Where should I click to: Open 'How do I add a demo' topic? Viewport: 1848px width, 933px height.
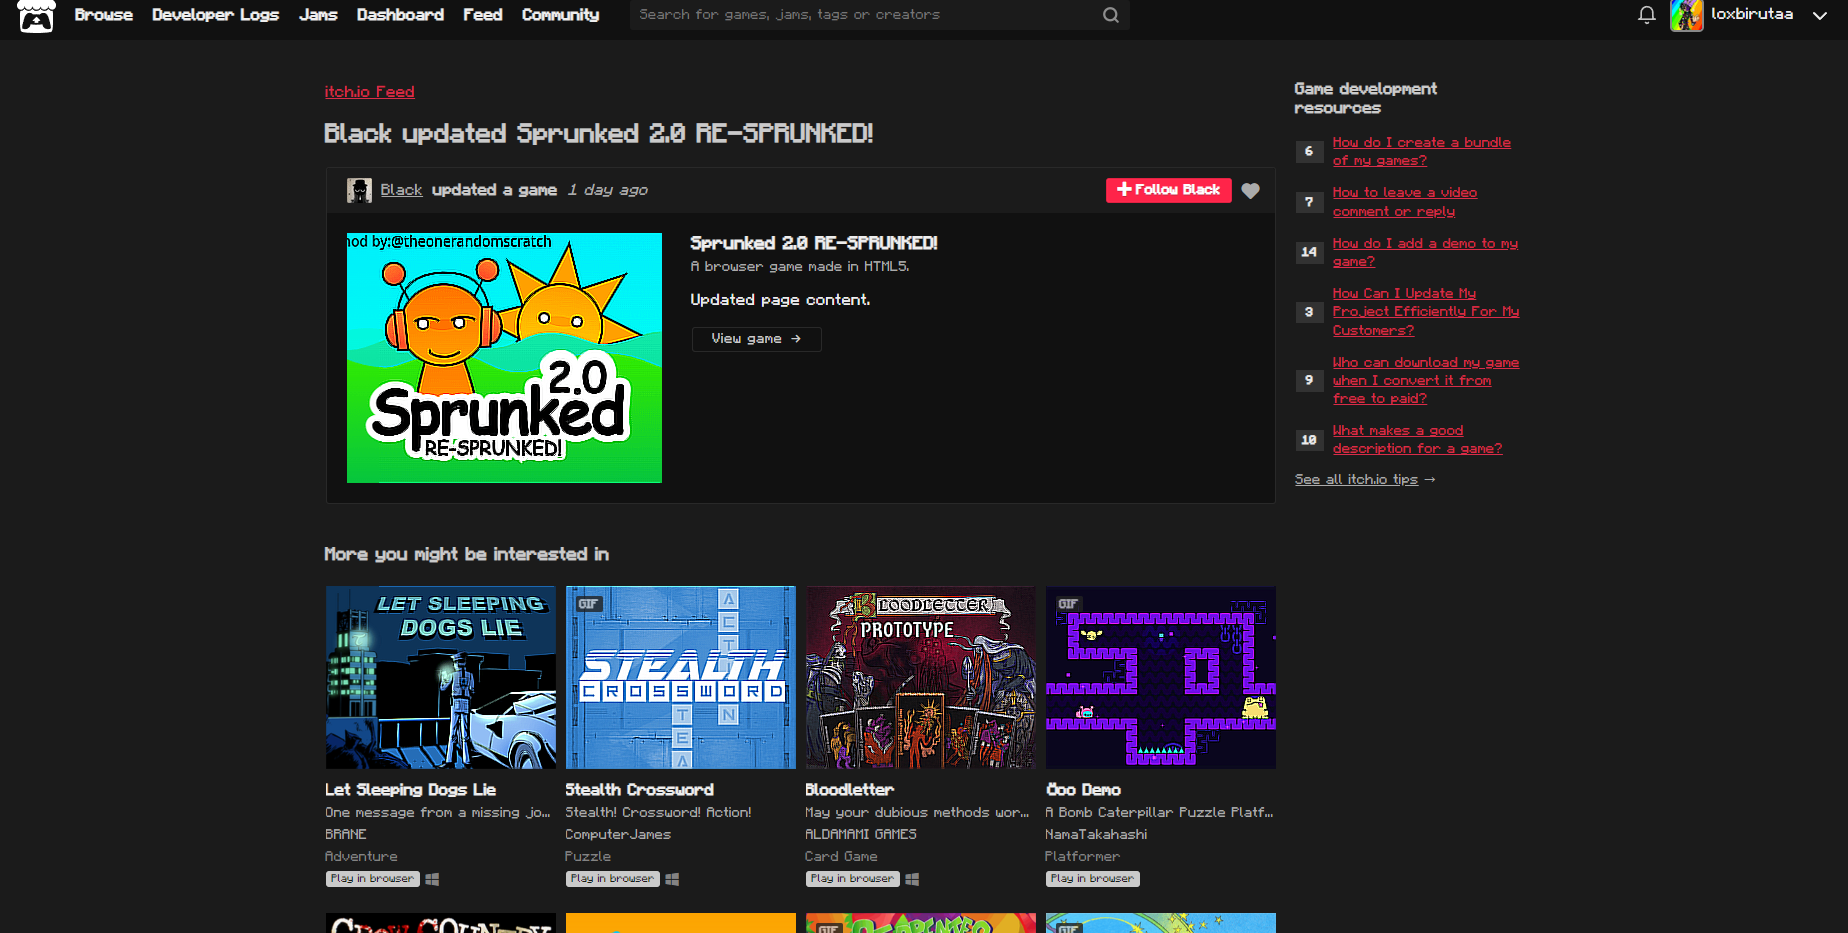(1425, 252)
